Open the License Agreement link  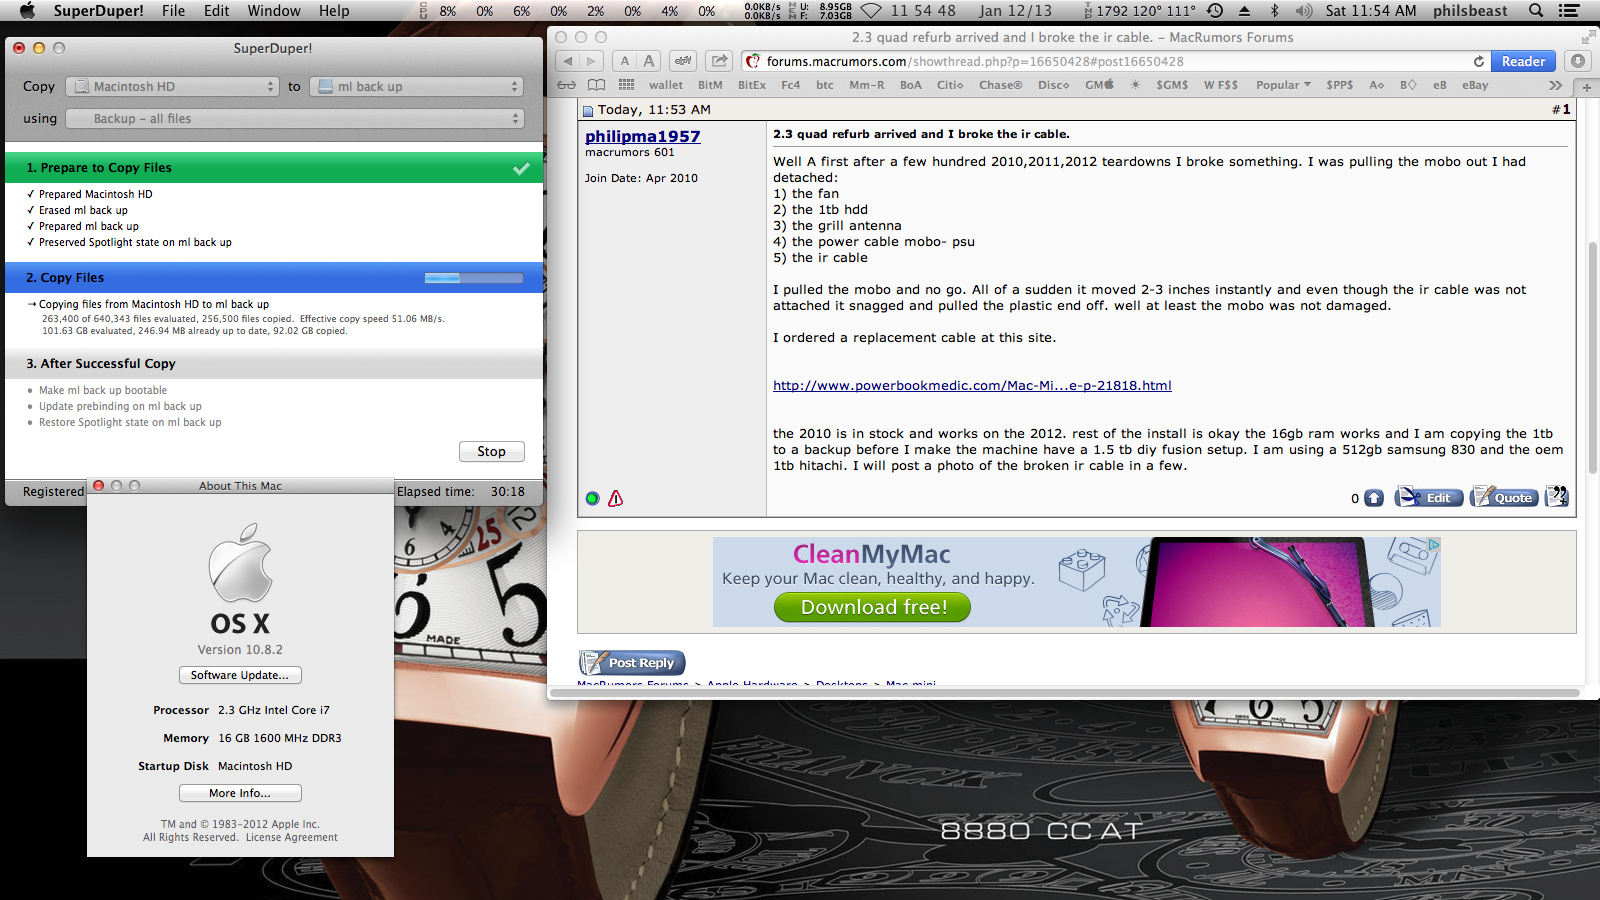click(x=292, y=838)
